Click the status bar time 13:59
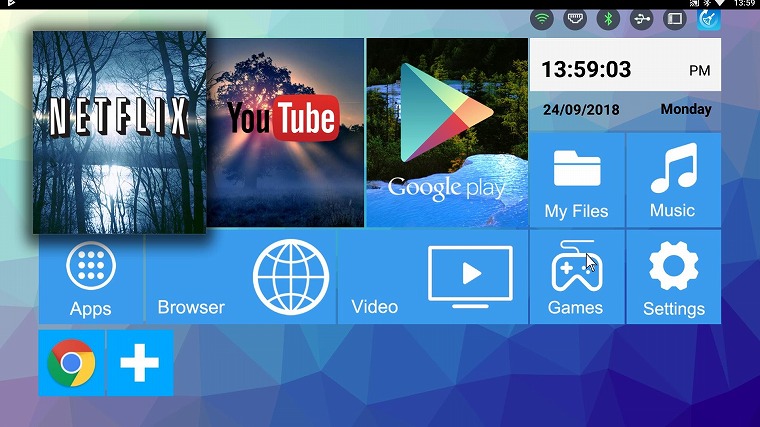 tap(744, 3)
